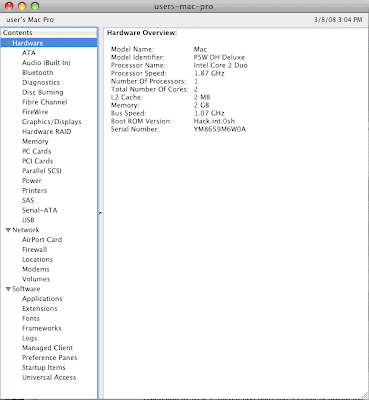Click the Hardware Overview heading
Viewport: 369px width, 400px height.
click(x=142, y=33)
